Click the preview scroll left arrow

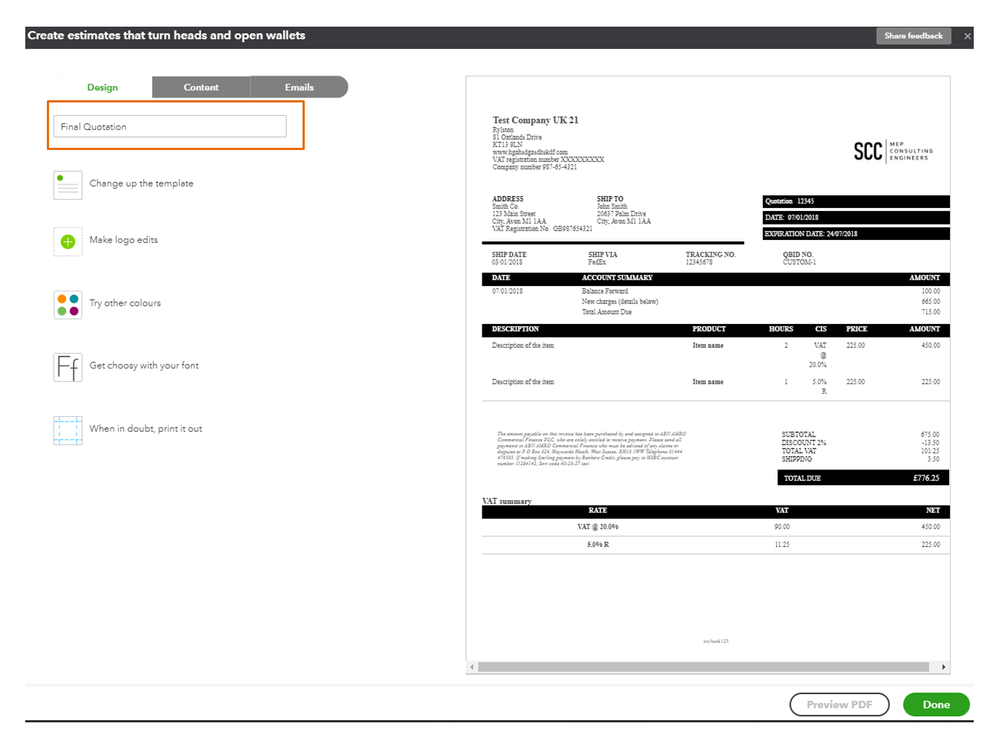[x=472, y=667]
